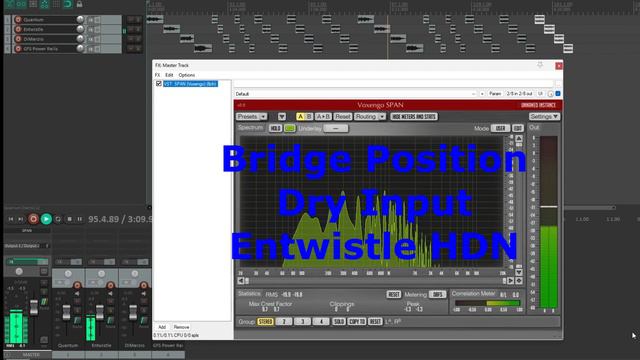Open the Underlay selector in SPAN
This screenshot has width=640, height=360.
[x=336, y=128]
